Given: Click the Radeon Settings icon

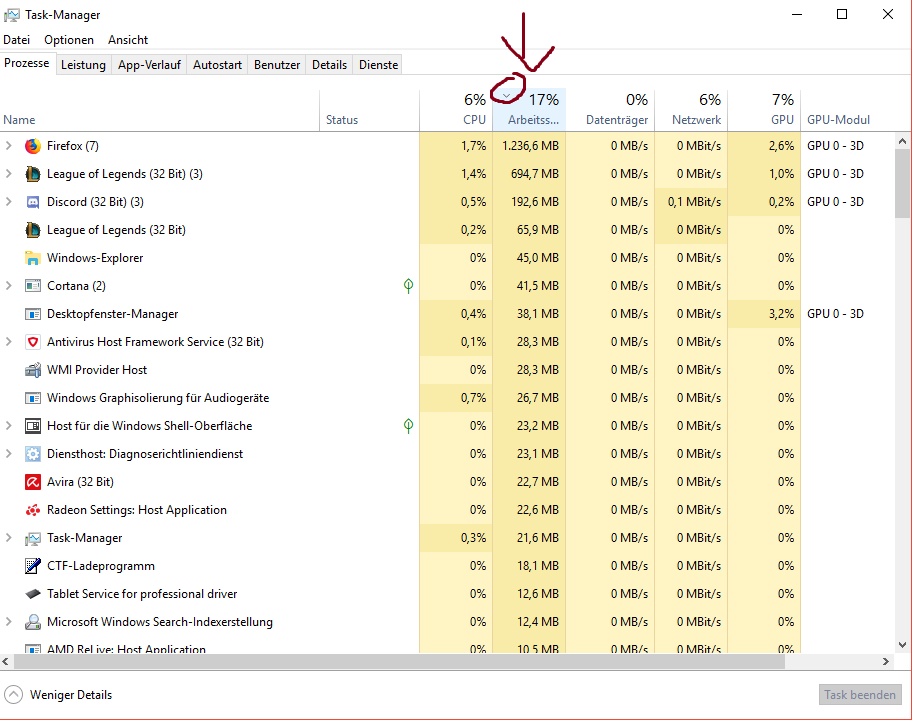Looking at the screenshot, I should (x=33, y=510).
